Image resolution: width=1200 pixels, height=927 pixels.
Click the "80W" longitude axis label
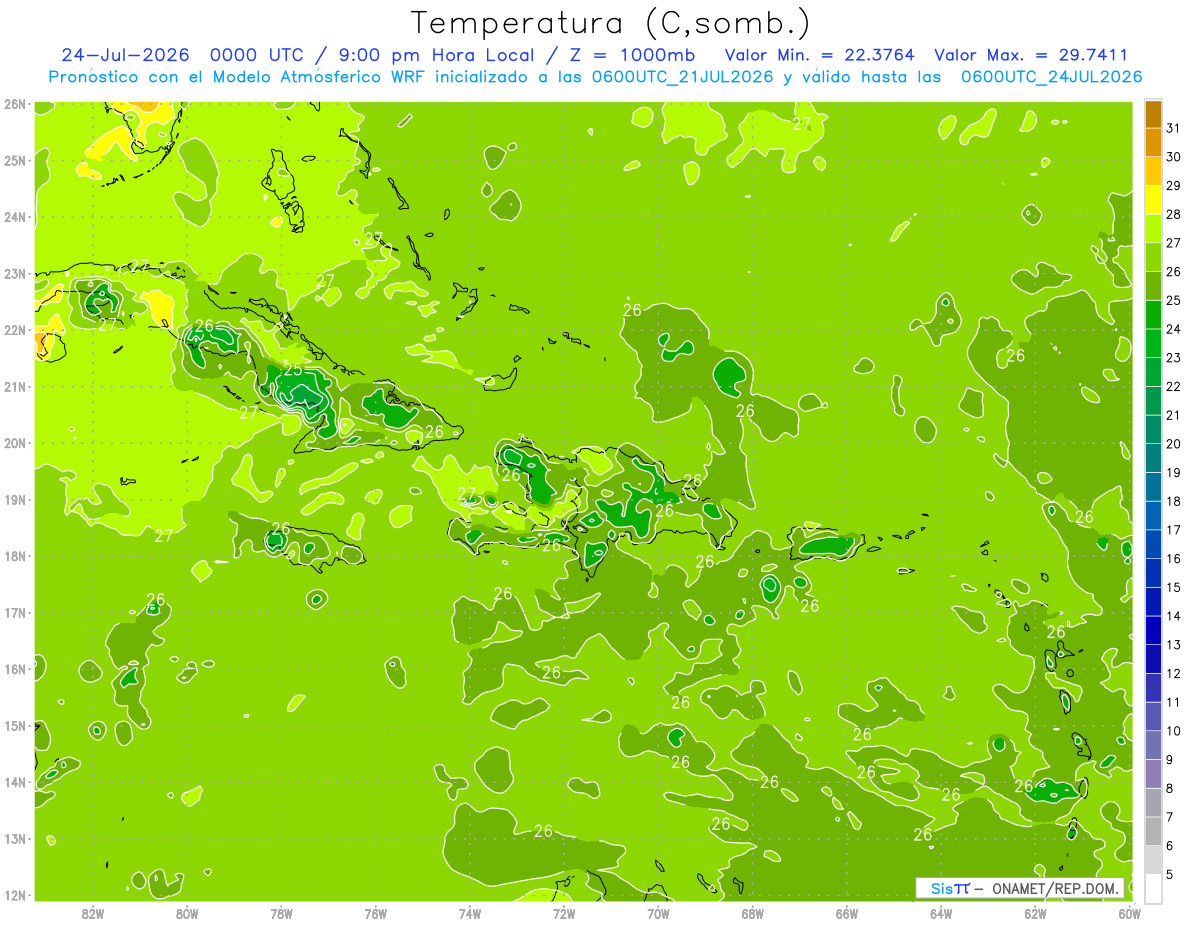(x=187, y=913)
